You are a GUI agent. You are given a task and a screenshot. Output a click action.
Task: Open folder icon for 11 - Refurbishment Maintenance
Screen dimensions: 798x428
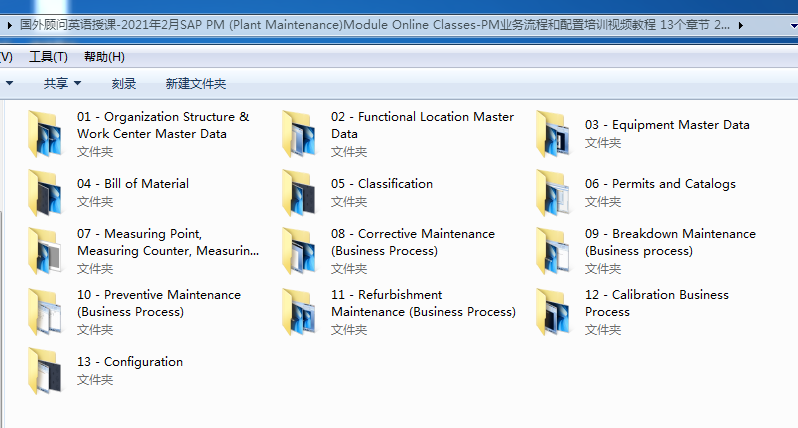299,312
